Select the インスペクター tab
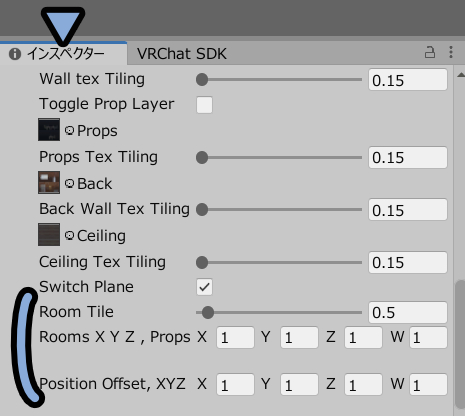 (x=63, y=54)
